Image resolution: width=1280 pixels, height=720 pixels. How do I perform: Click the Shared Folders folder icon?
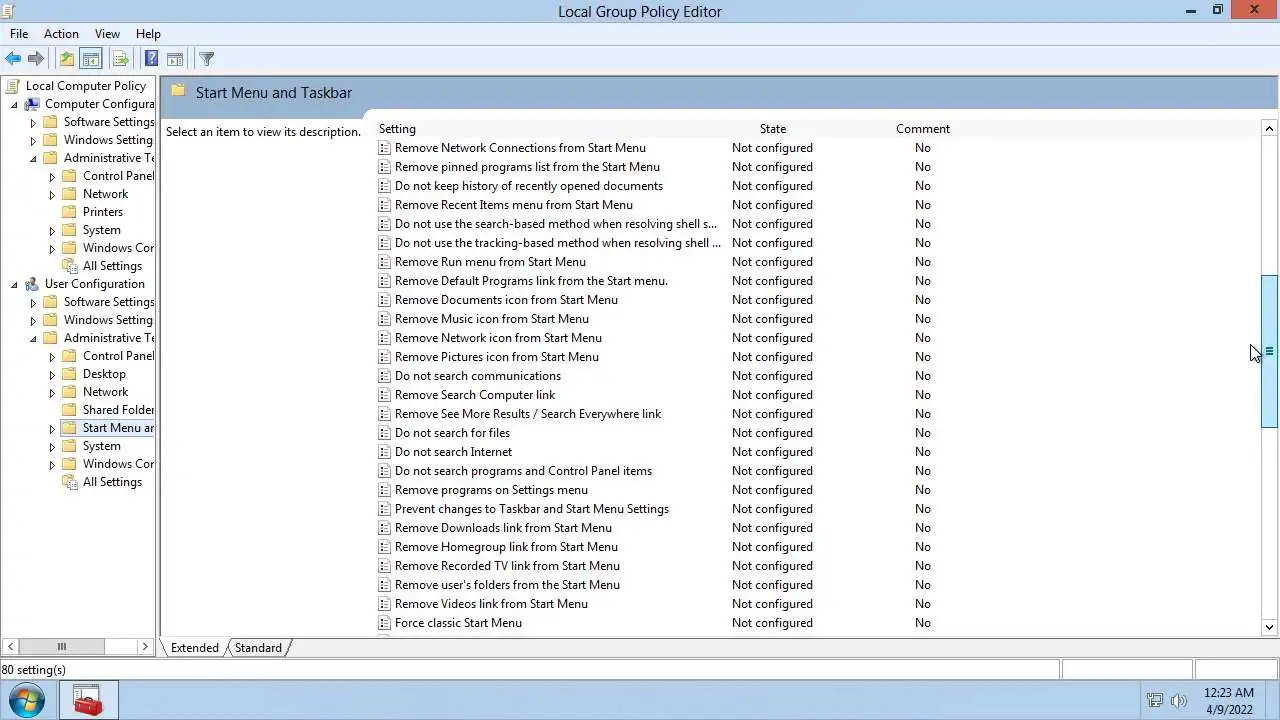coord(69,410)
